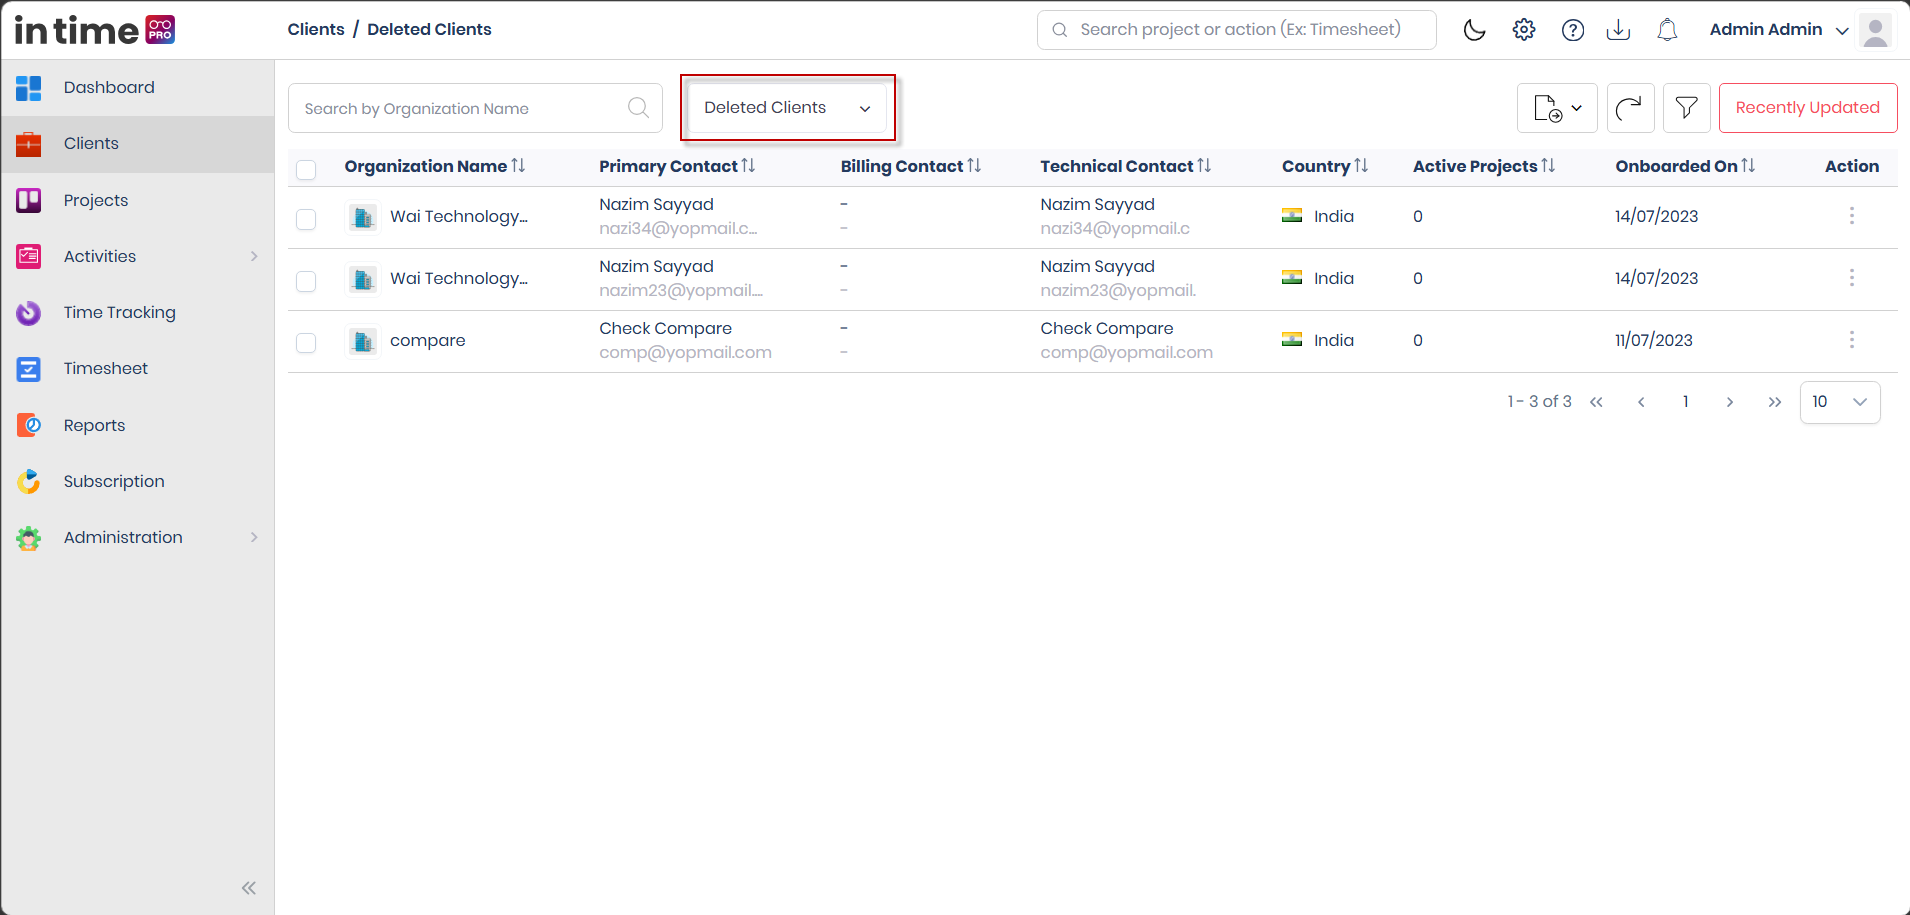This screenshot has width=1910, height=915.
Task: Click the search magnifier in organization search
Action: tap(638, 108)
